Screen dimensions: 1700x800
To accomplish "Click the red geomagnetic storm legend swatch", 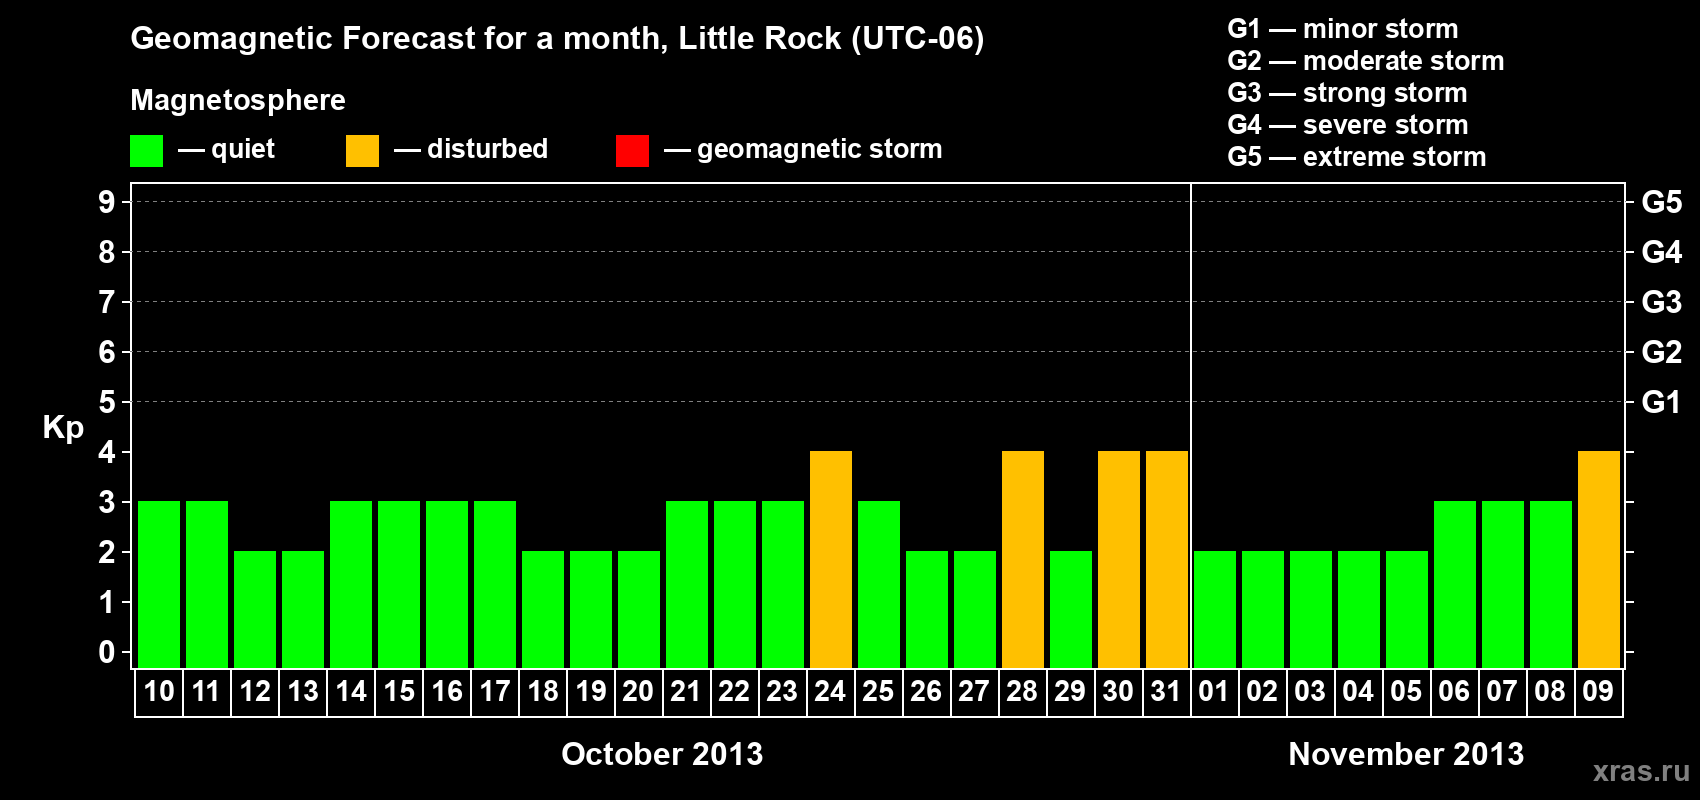I will [x=632, y=151].
